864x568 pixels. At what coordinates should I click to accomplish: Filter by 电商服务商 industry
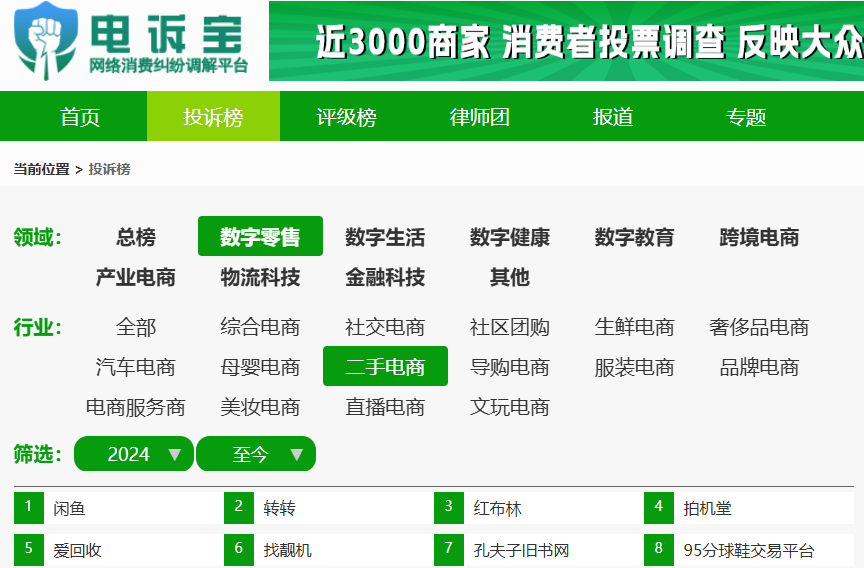pos(136,407)
